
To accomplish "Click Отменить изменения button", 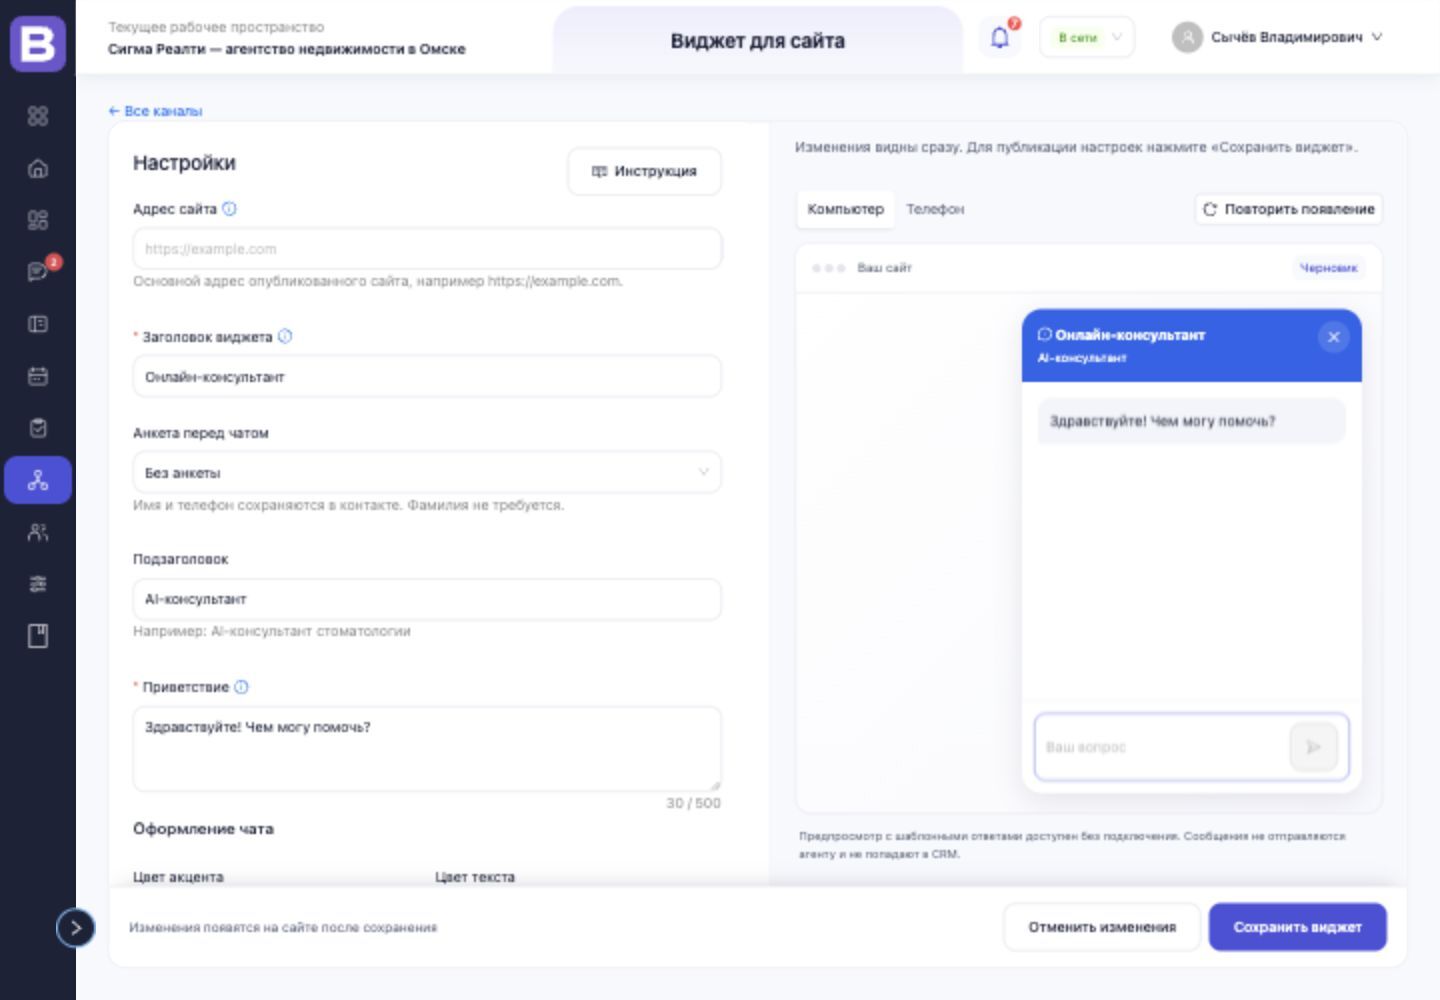I will coord(1102,927).
